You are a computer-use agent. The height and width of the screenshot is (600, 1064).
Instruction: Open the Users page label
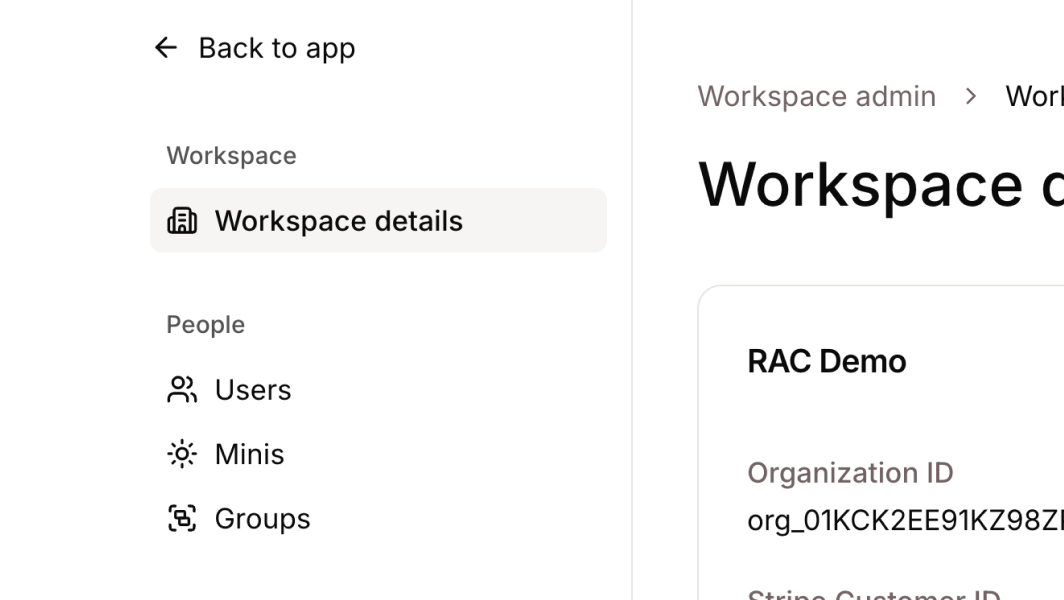(253, 389)
